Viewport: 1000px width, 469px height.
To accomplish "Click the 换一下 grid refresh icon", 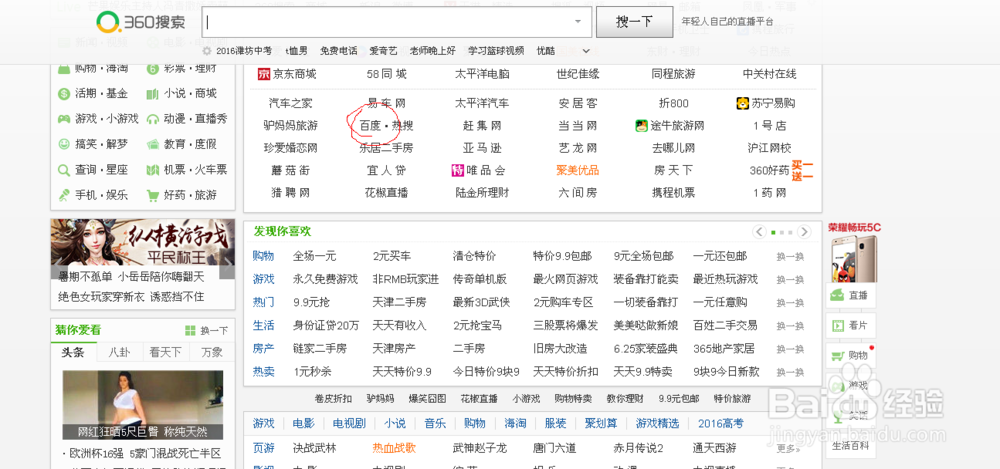I will 190,331.
